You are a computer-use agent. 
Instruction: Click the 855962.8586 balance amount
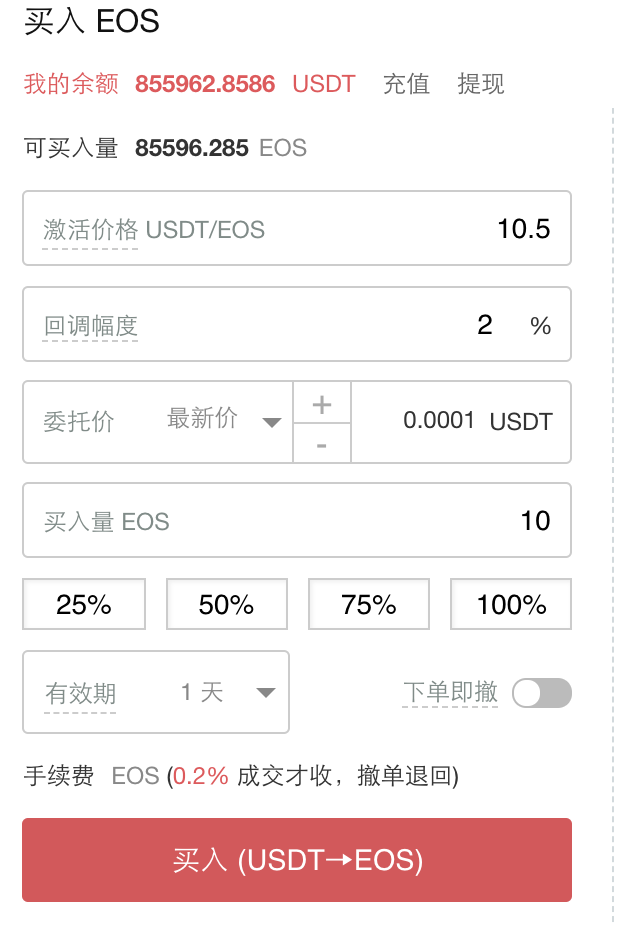pyautogui.click(x=205, y=84)
